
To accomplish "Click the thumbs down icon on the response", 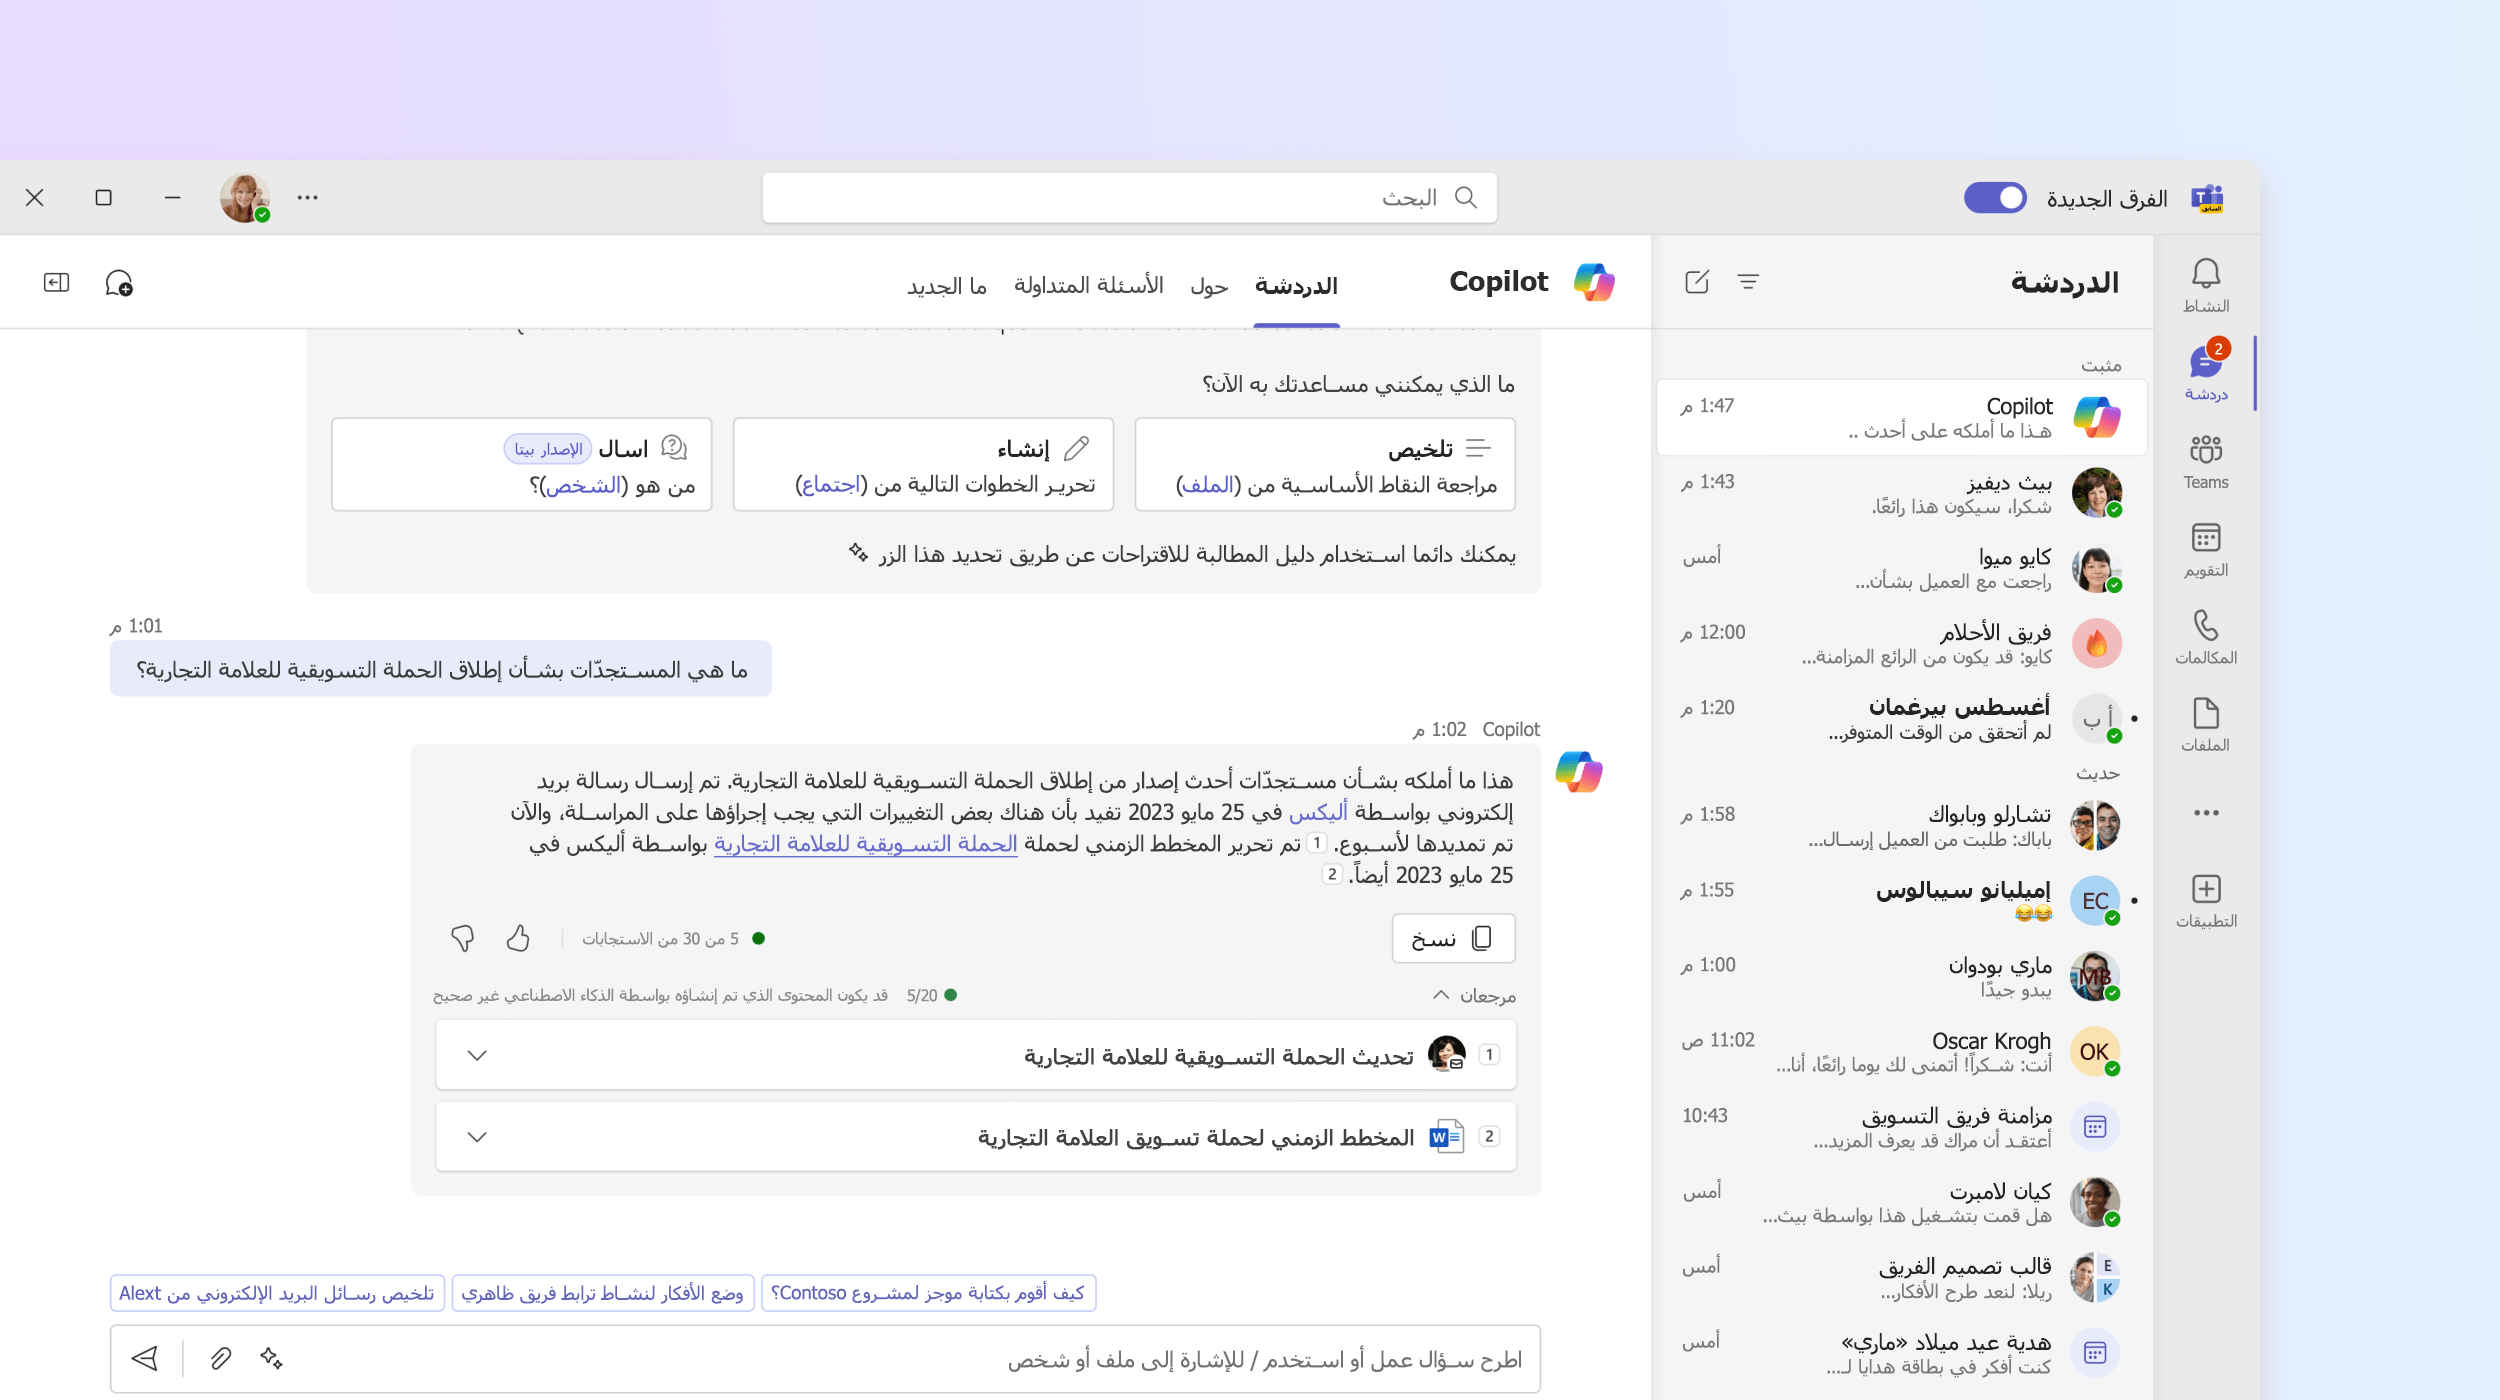I will click(462, 938).
